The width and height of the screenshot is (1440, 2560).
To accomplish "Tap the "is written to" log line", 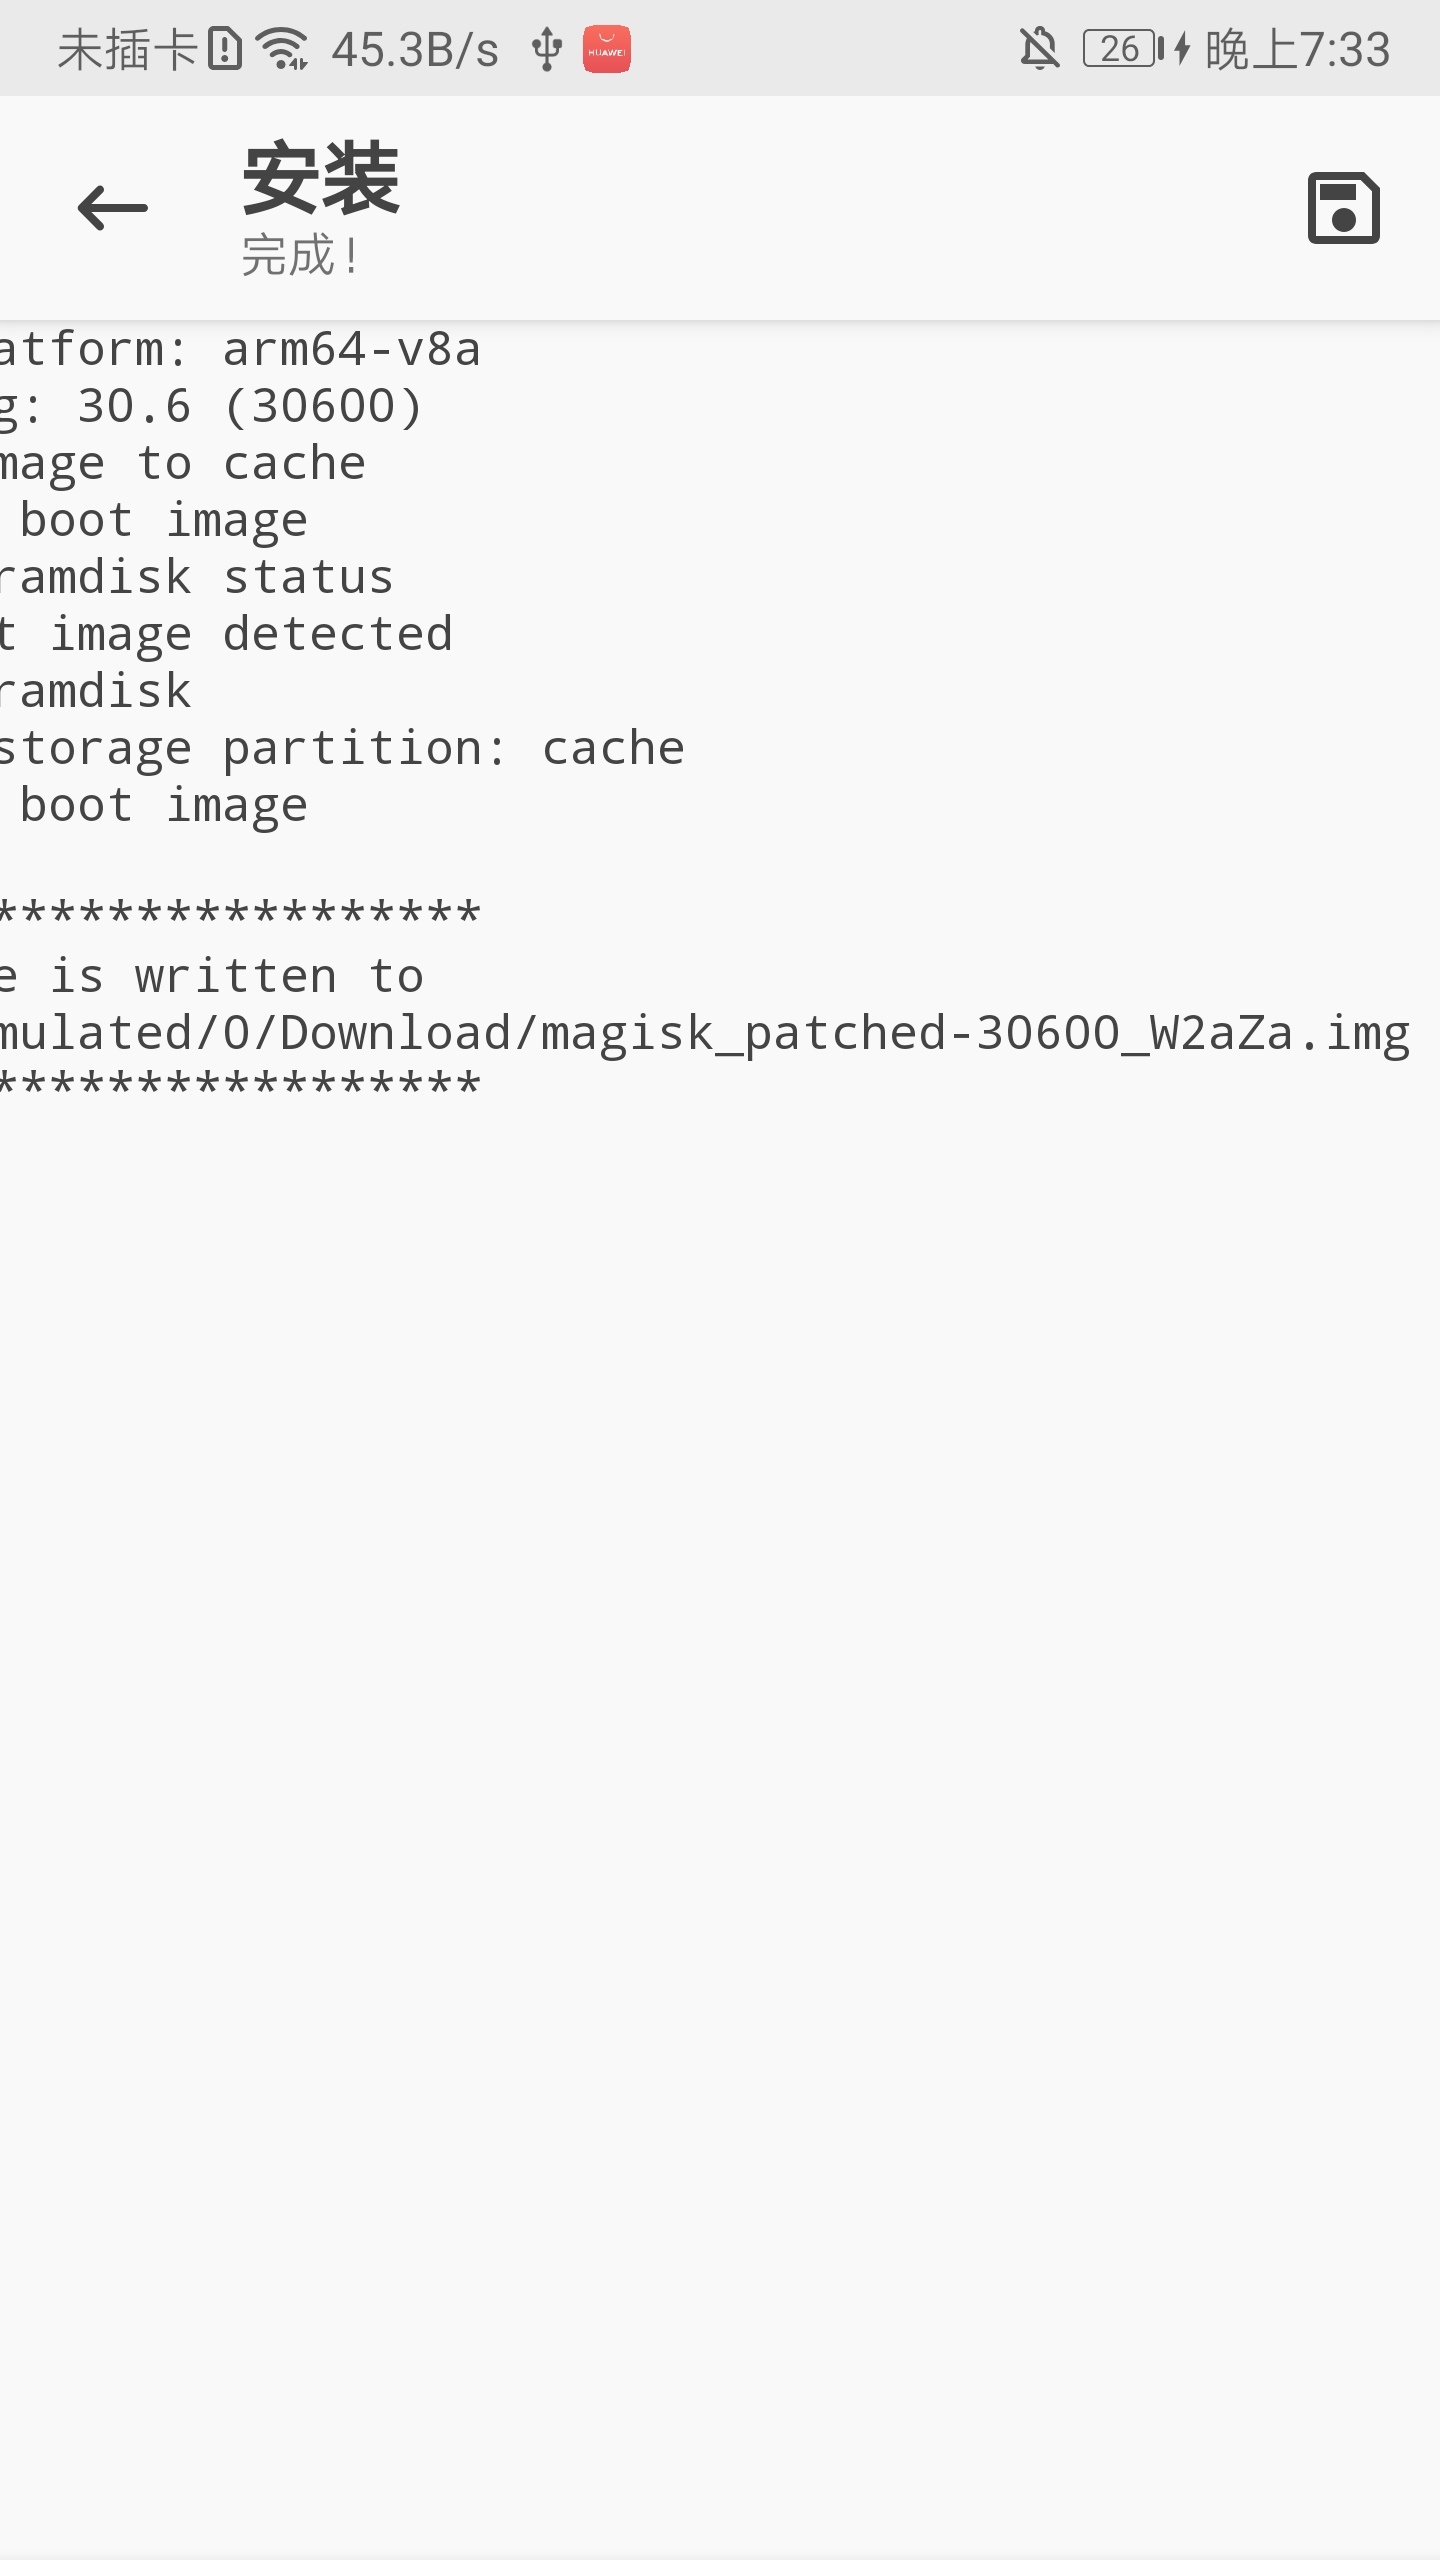I will click(212, 977).
